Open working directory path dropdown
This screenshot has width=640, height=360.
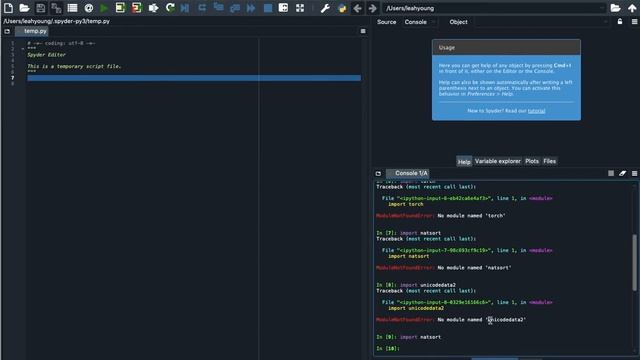tap(602, 8)
